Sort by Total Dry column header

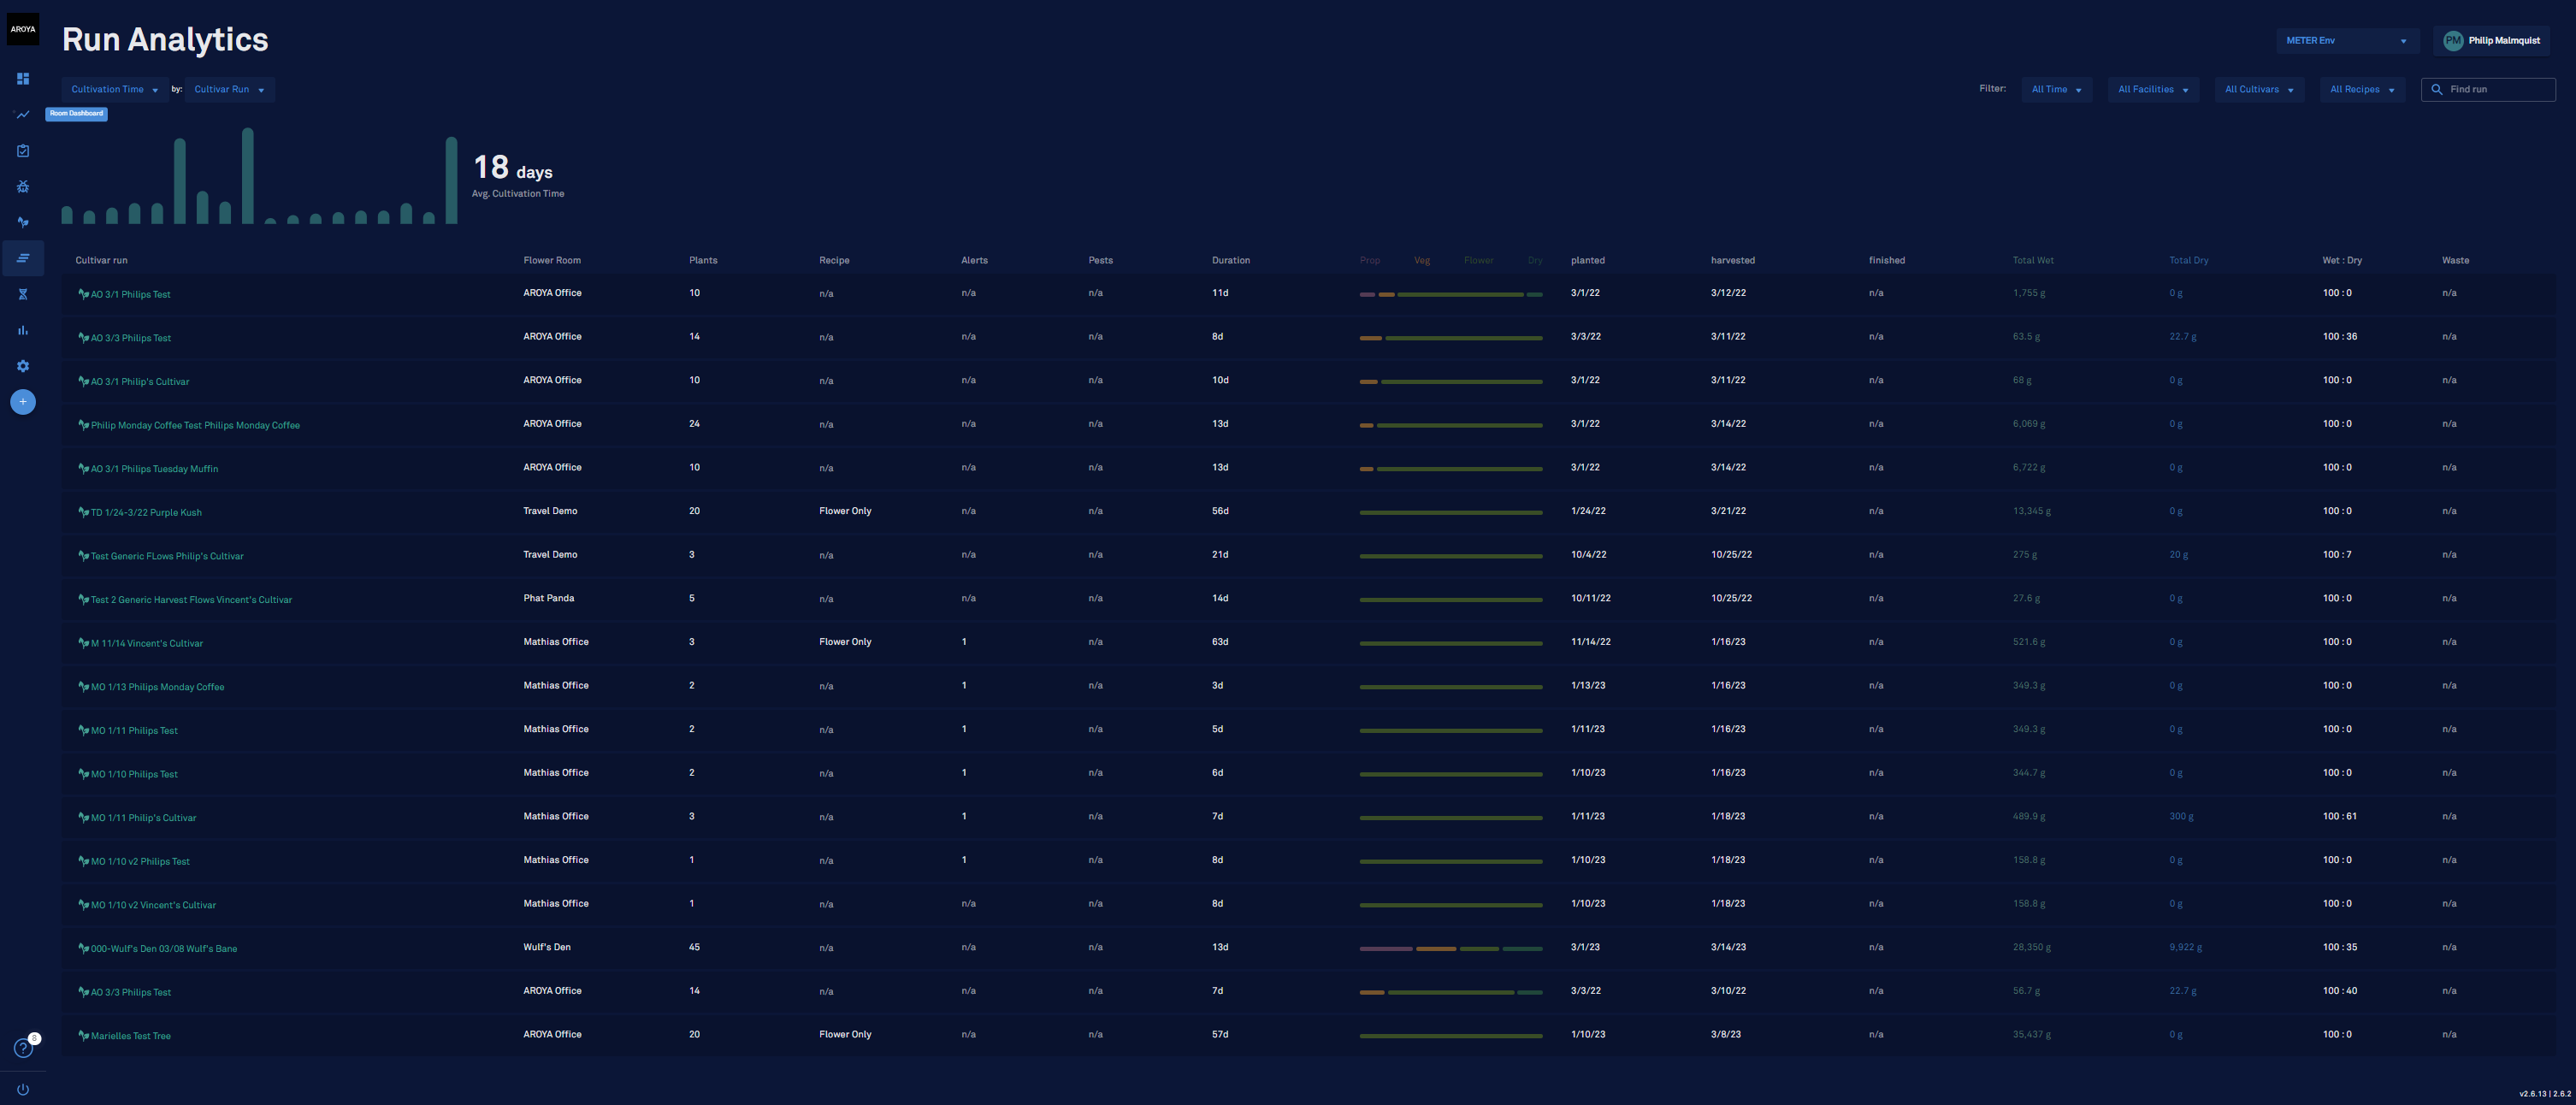(x=2189, y=261)
